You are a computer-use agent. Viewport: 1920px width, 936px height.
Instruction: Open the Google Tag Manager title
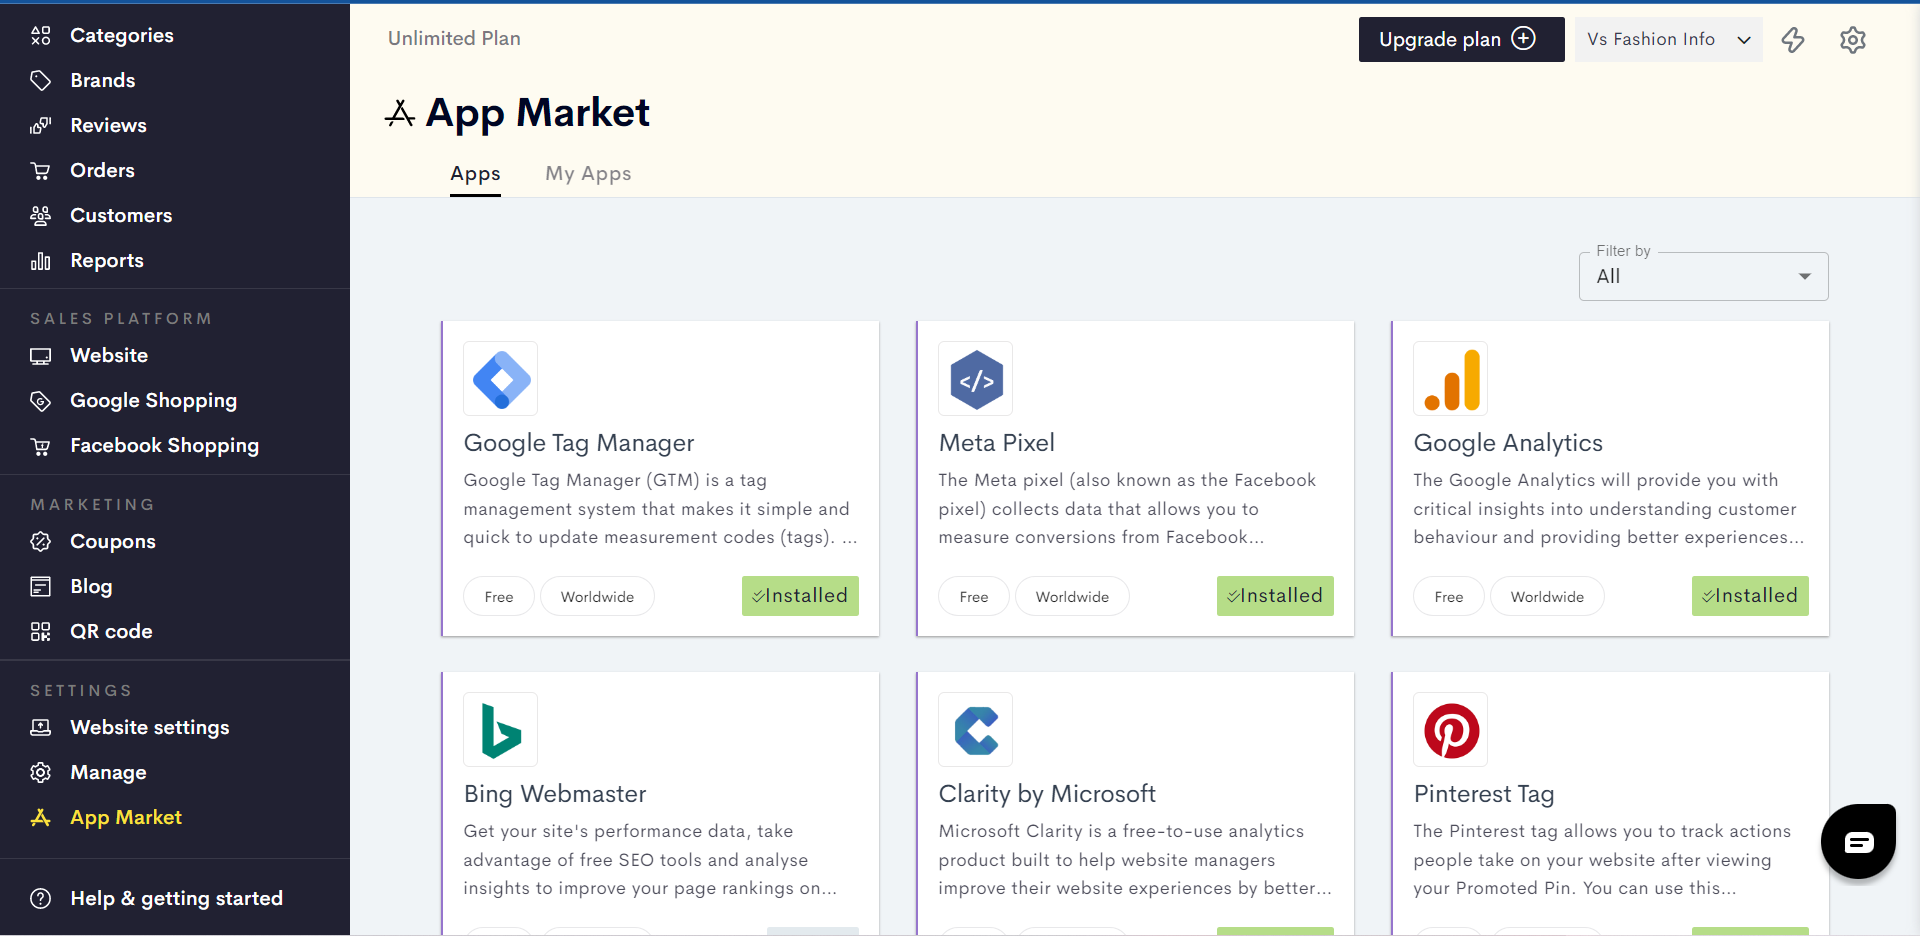579,443
